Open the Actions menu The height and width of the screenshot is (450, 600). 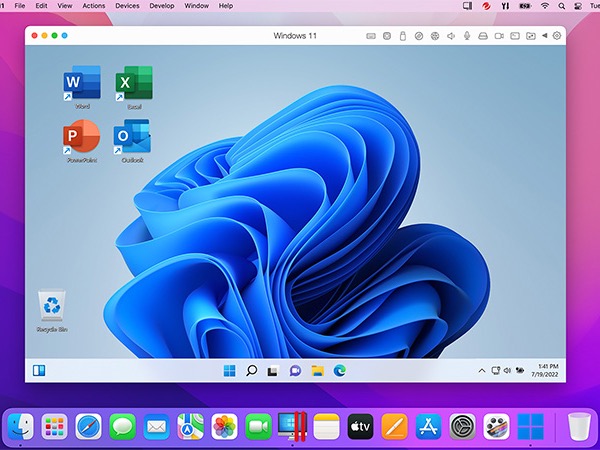tap(94, 6)
